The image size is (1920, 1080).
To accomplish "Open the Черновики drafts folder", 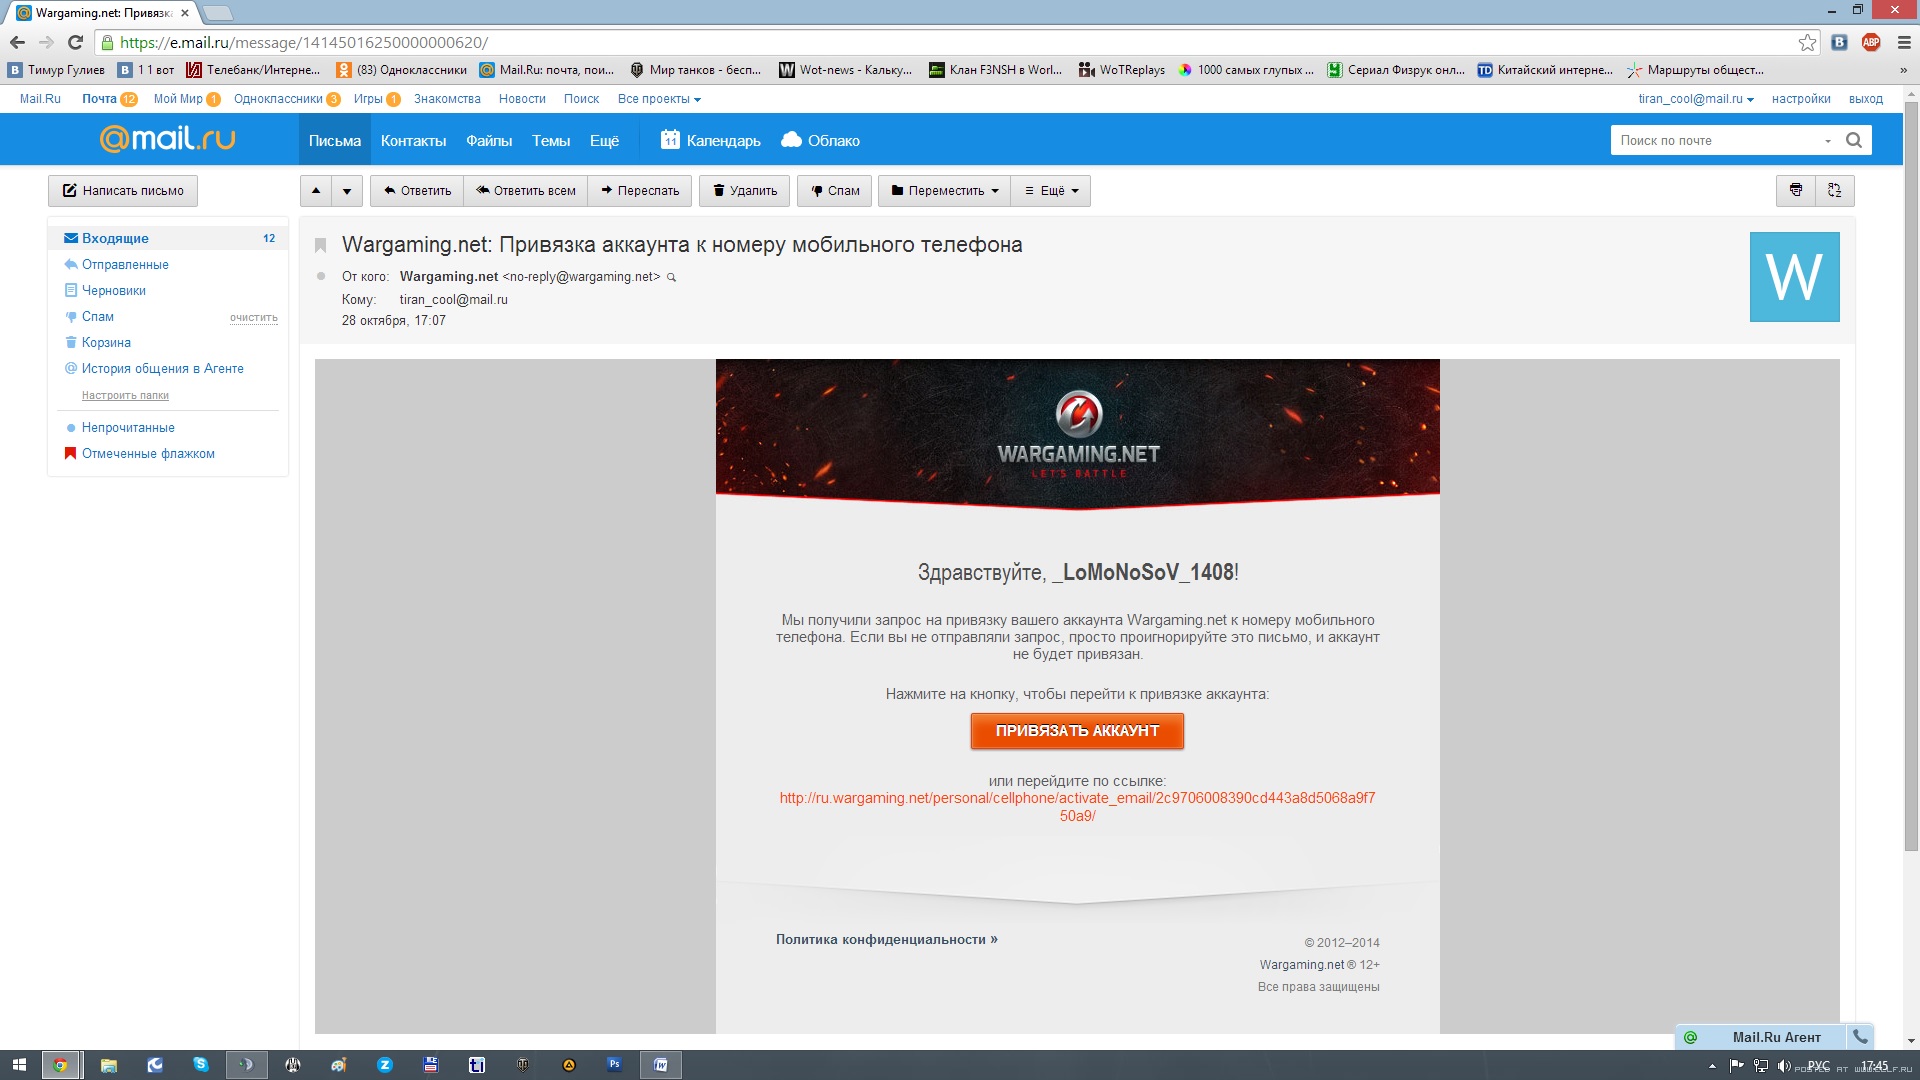I will pos(113,290).
